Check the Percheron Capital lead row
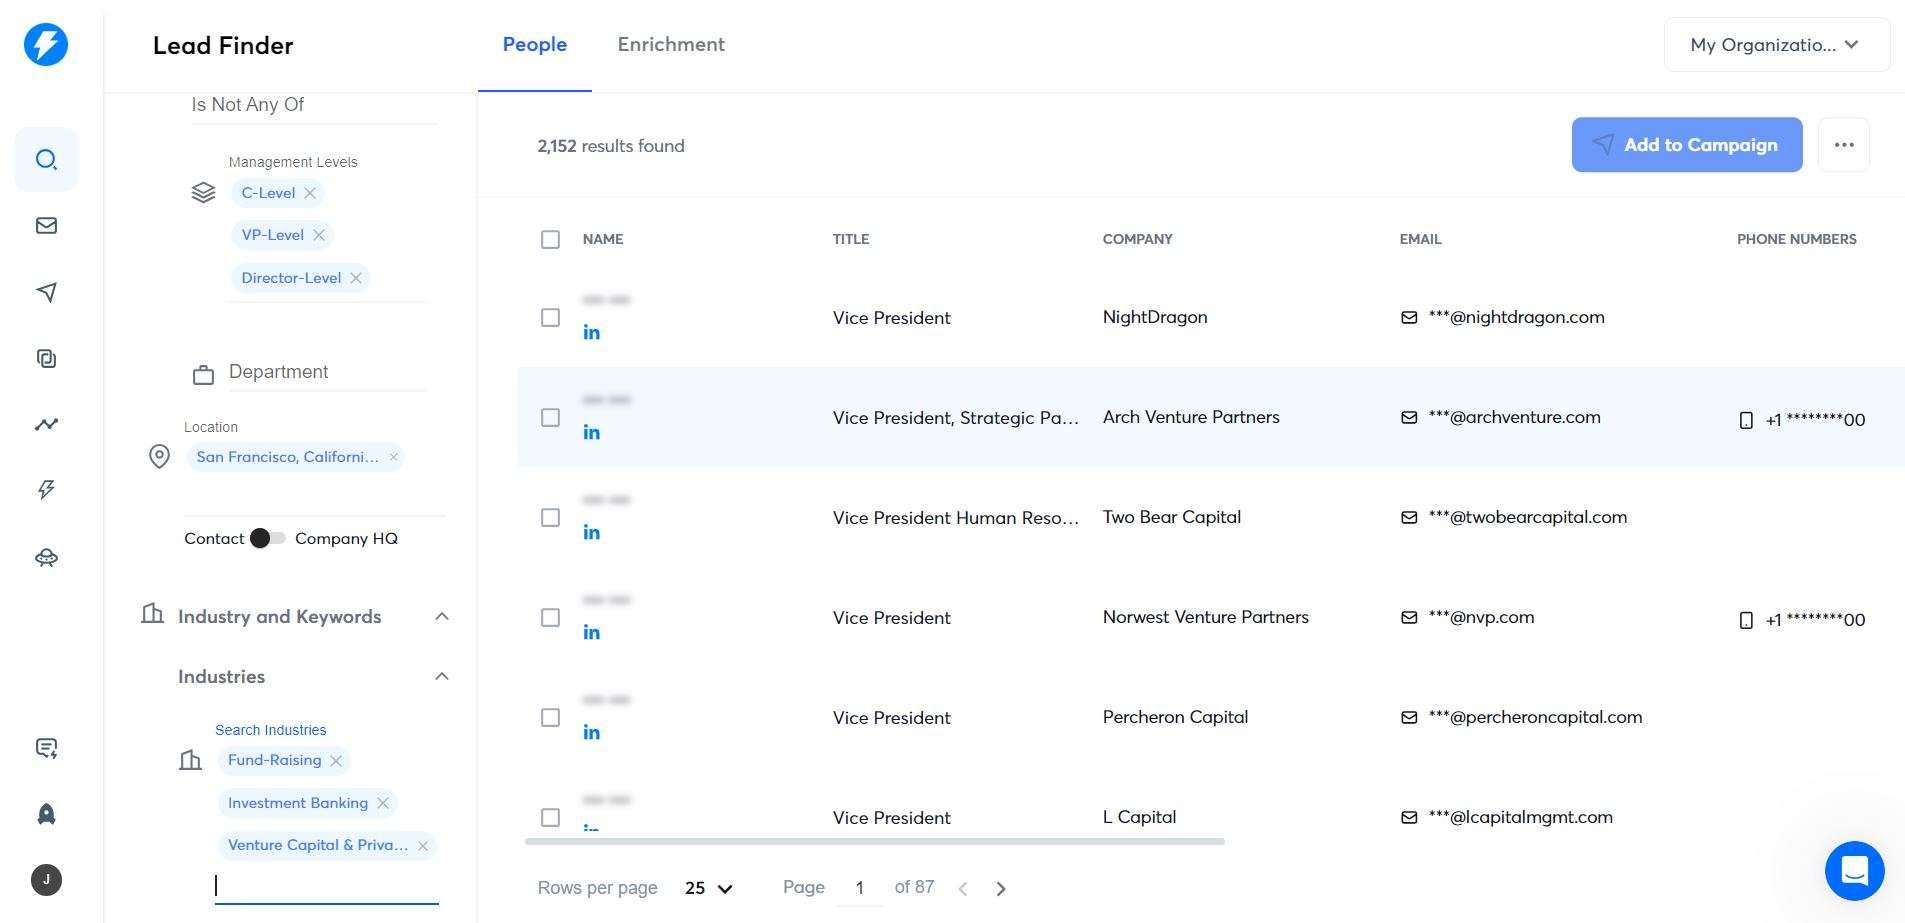 [x=550, y=718]
